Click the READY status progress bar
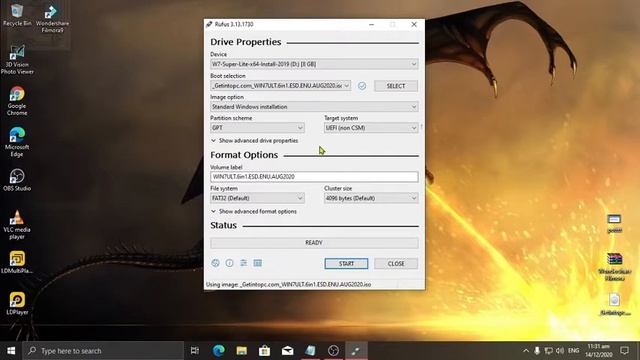640x360 pixels. [x=314, y=243]
